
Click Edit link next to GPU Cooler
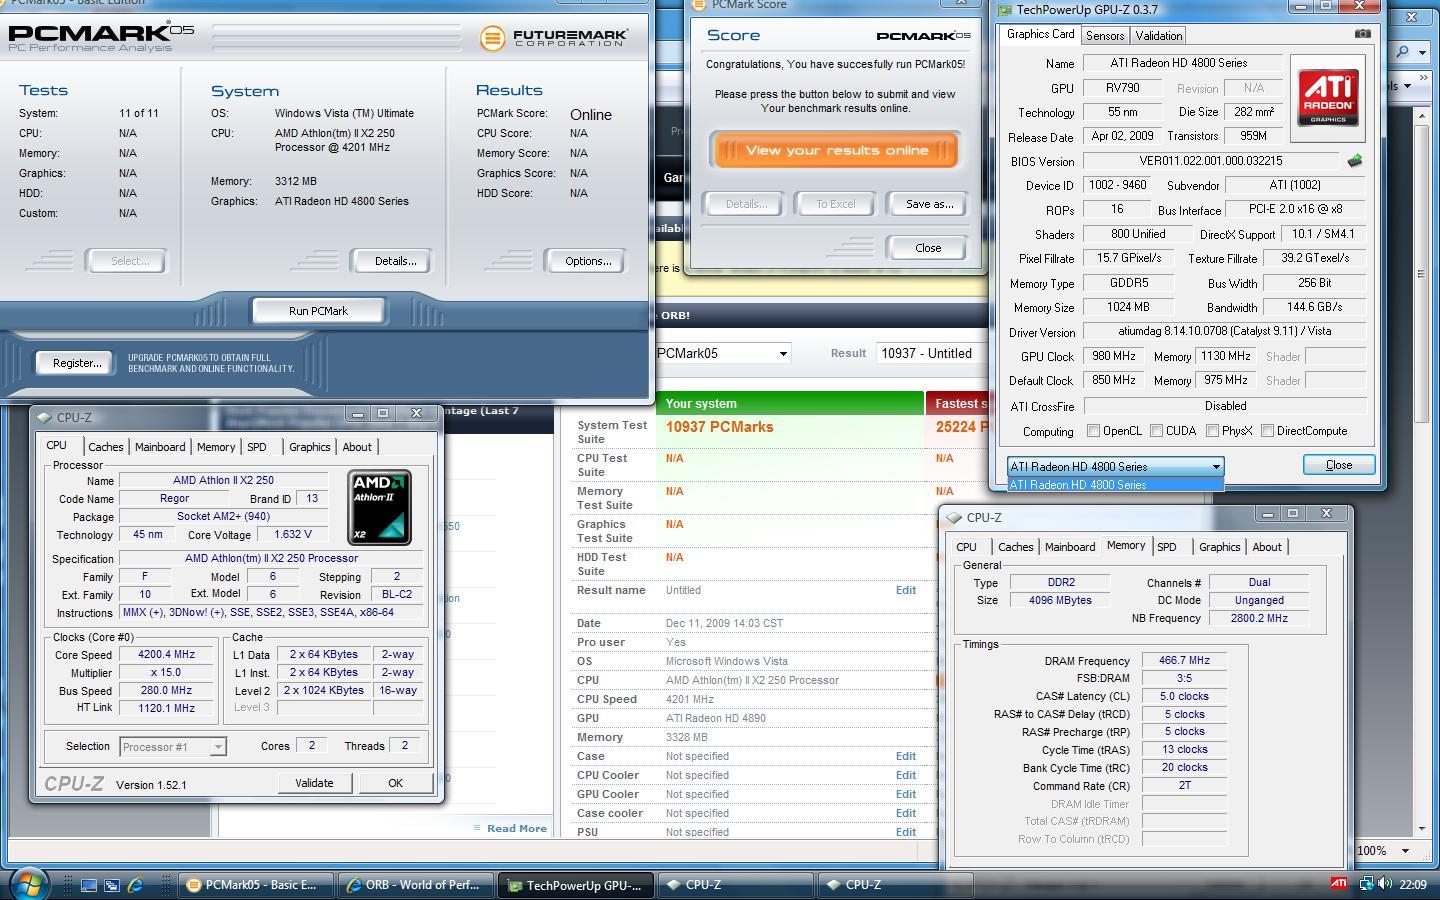[x=906, y=794]
